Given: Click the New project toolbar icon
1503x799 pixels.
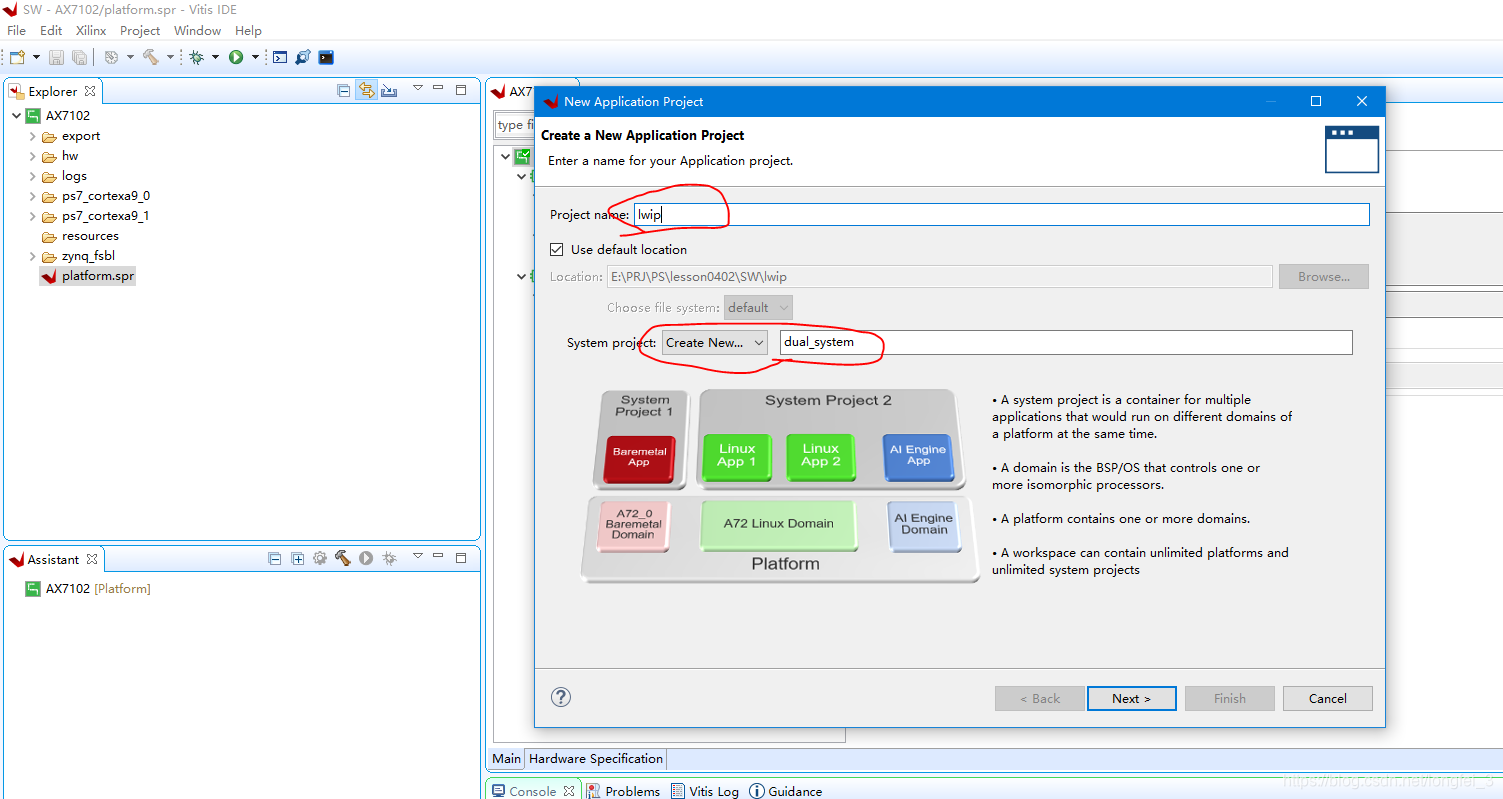Looking at the screenshot, I should pyautogui.click(x=17, y=58).
